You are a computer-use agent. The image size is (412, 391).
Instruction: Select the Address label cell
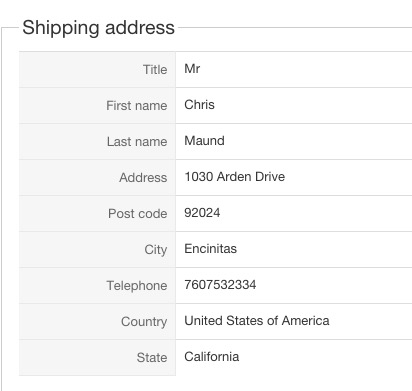(x=97, y=177)
